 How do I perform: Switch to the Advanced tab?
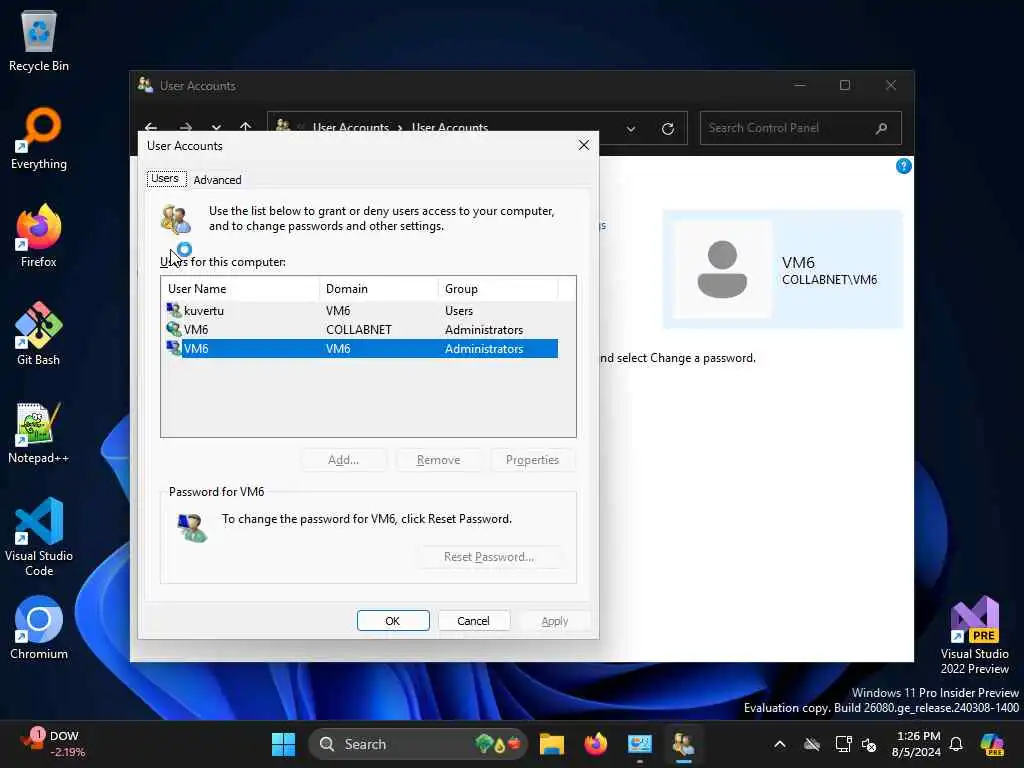coord(217,180)
